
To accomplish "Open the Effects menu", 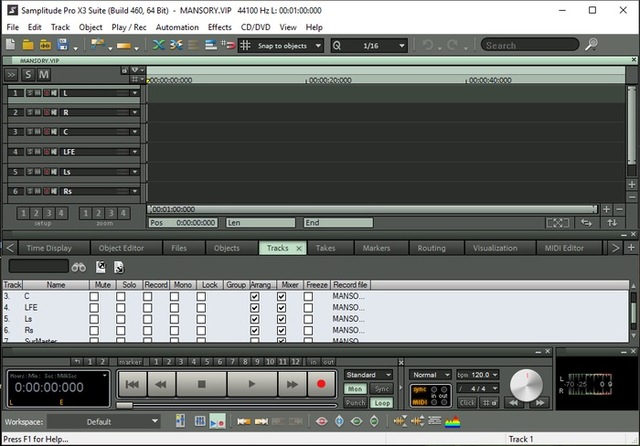I will 219,27.
